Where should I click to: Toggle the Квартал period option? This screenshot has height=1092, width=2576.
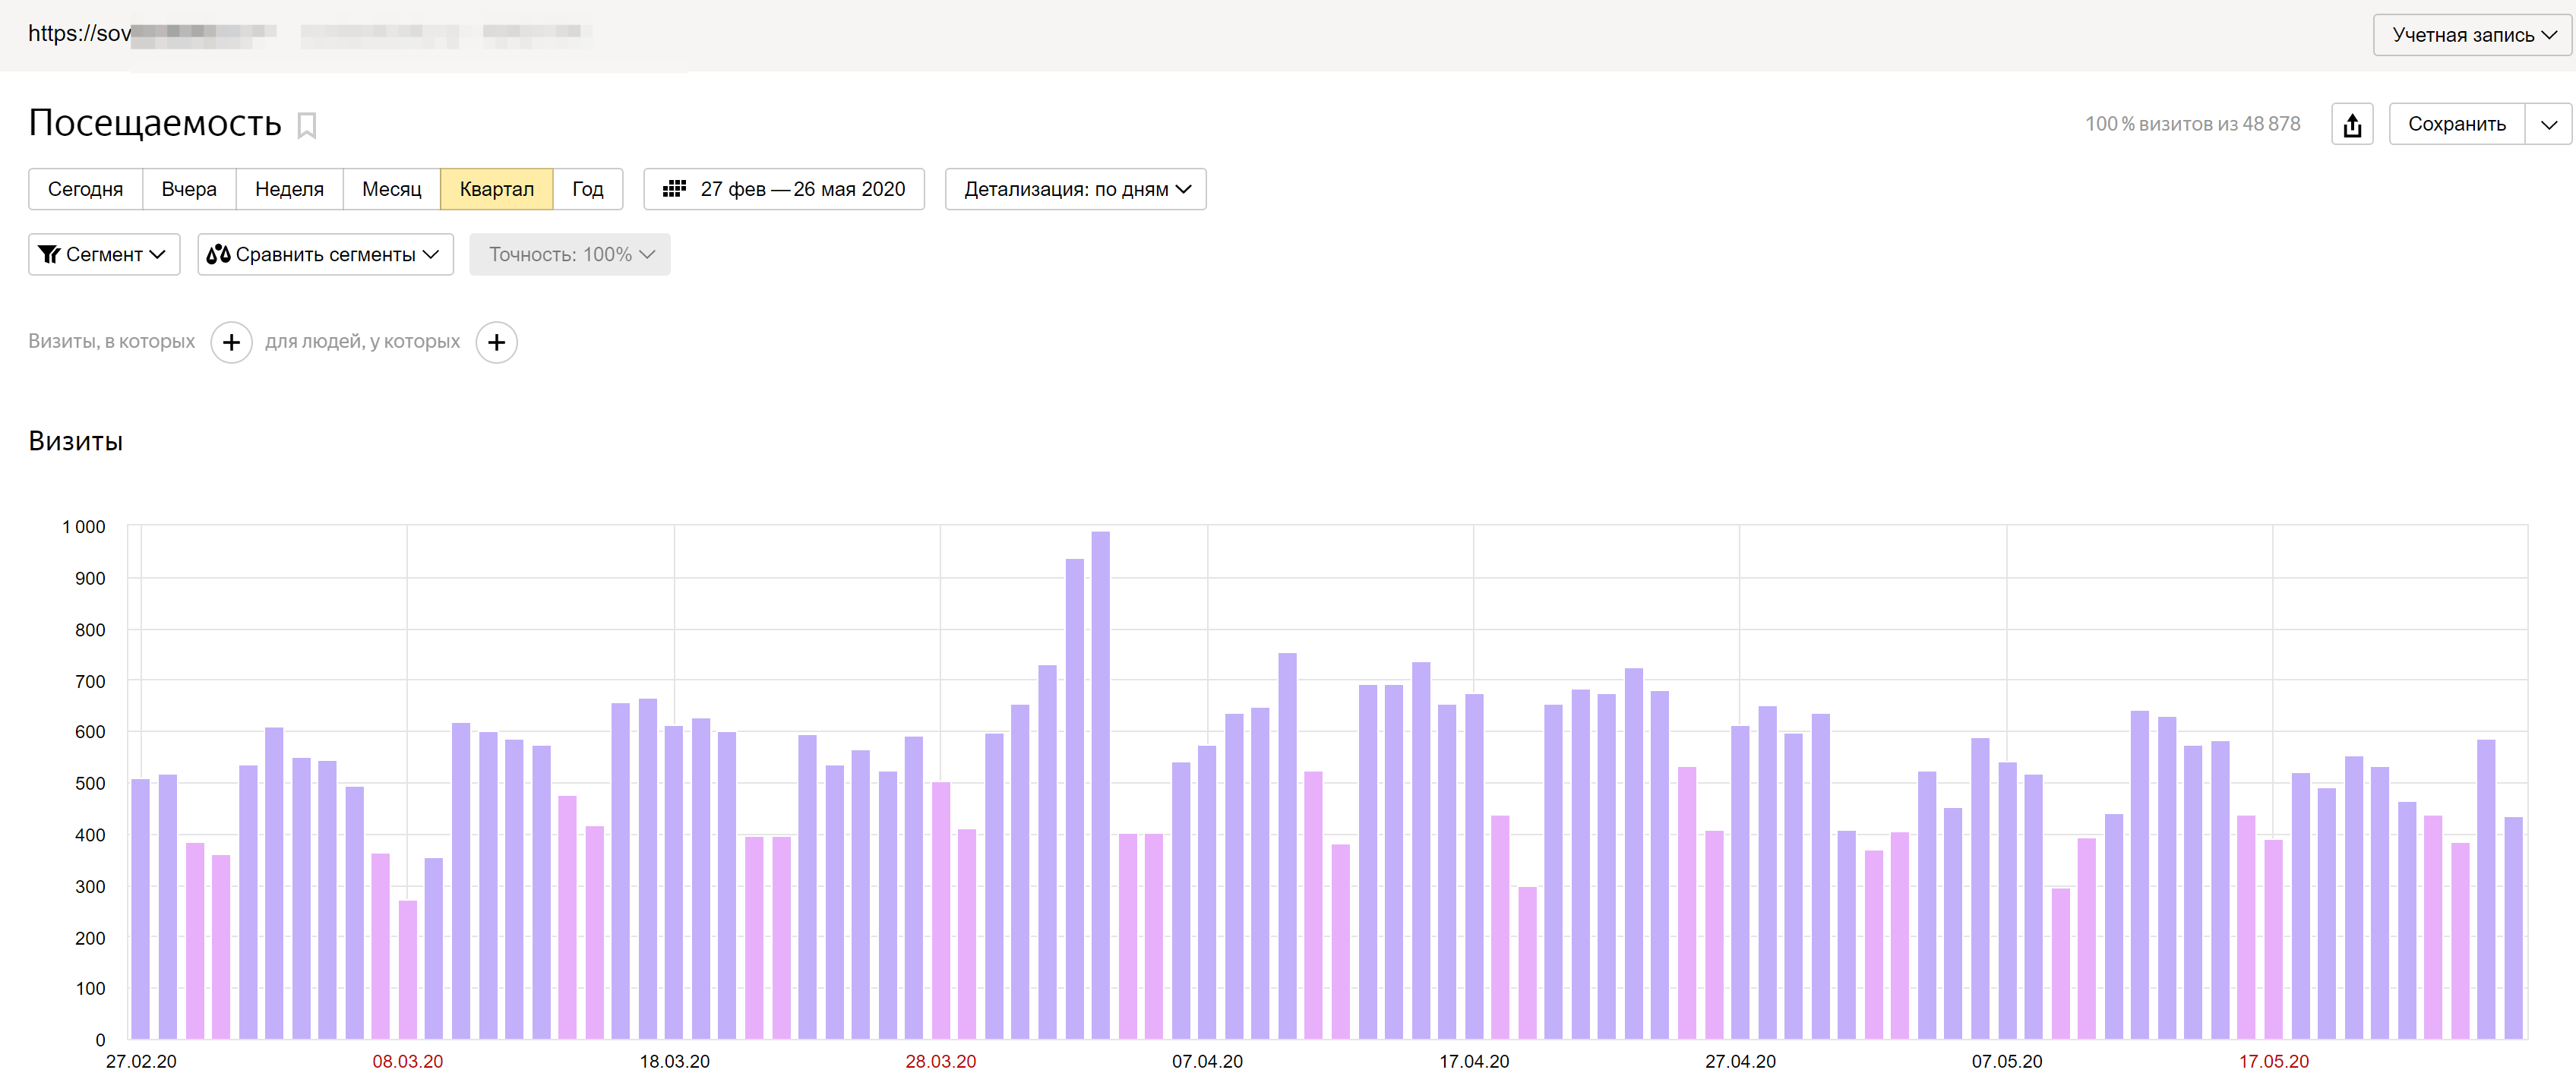[x=496, y=189]
